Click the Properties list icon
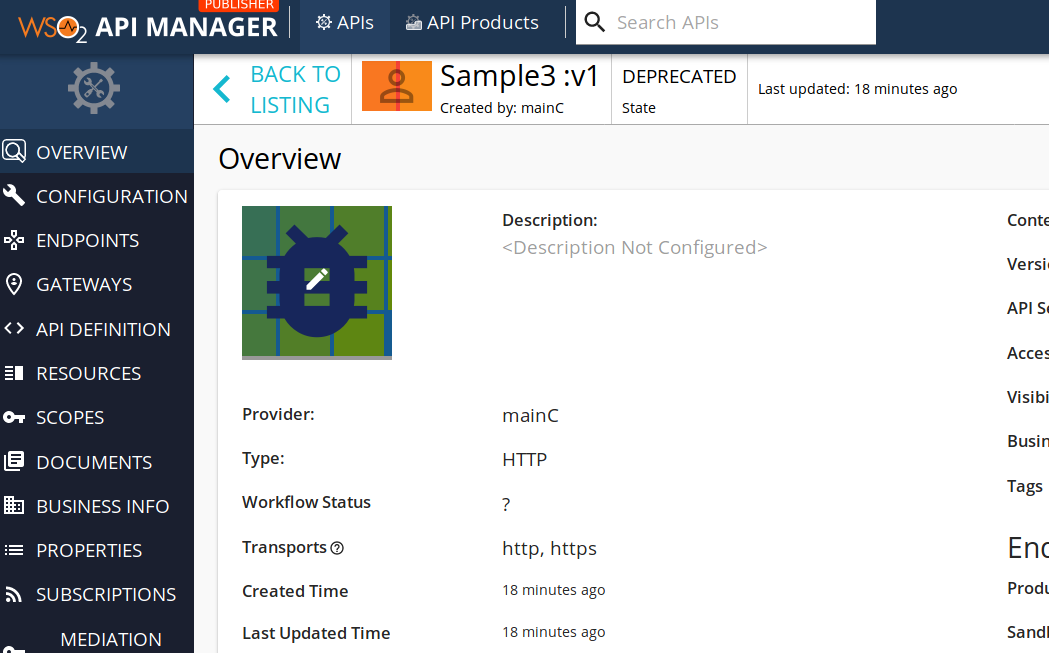Image resolution: width=1049 pixels, height=653 pixels. (15, 549)
